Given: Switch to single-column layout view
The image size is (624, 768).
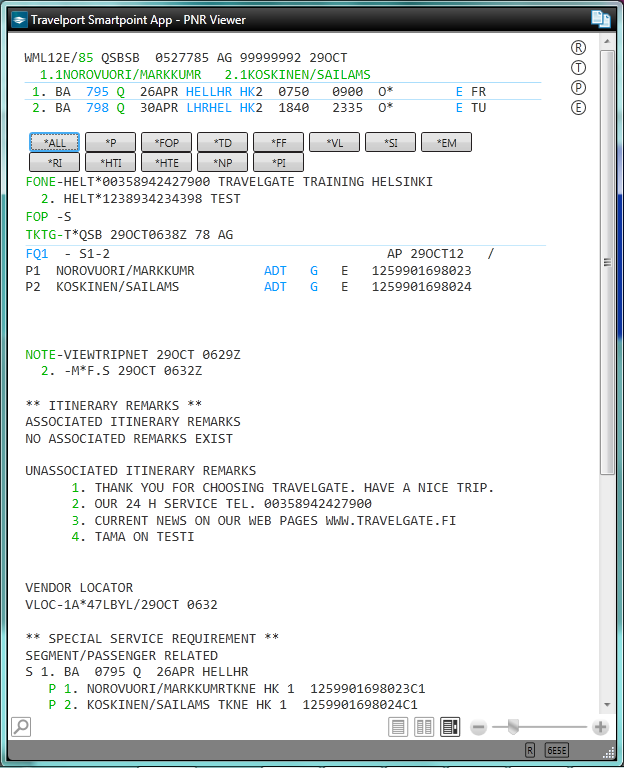Looking at the screenshot, I should (x=398, y=727).
